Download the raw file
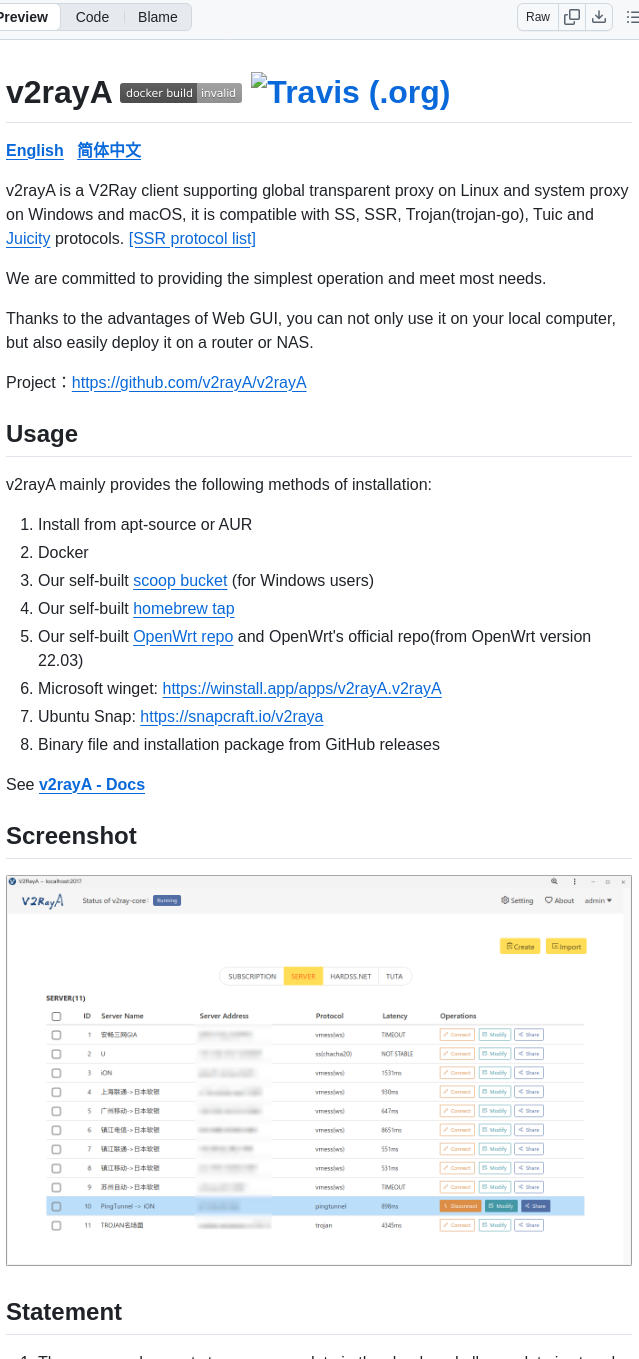 click(x=599, y=17)
